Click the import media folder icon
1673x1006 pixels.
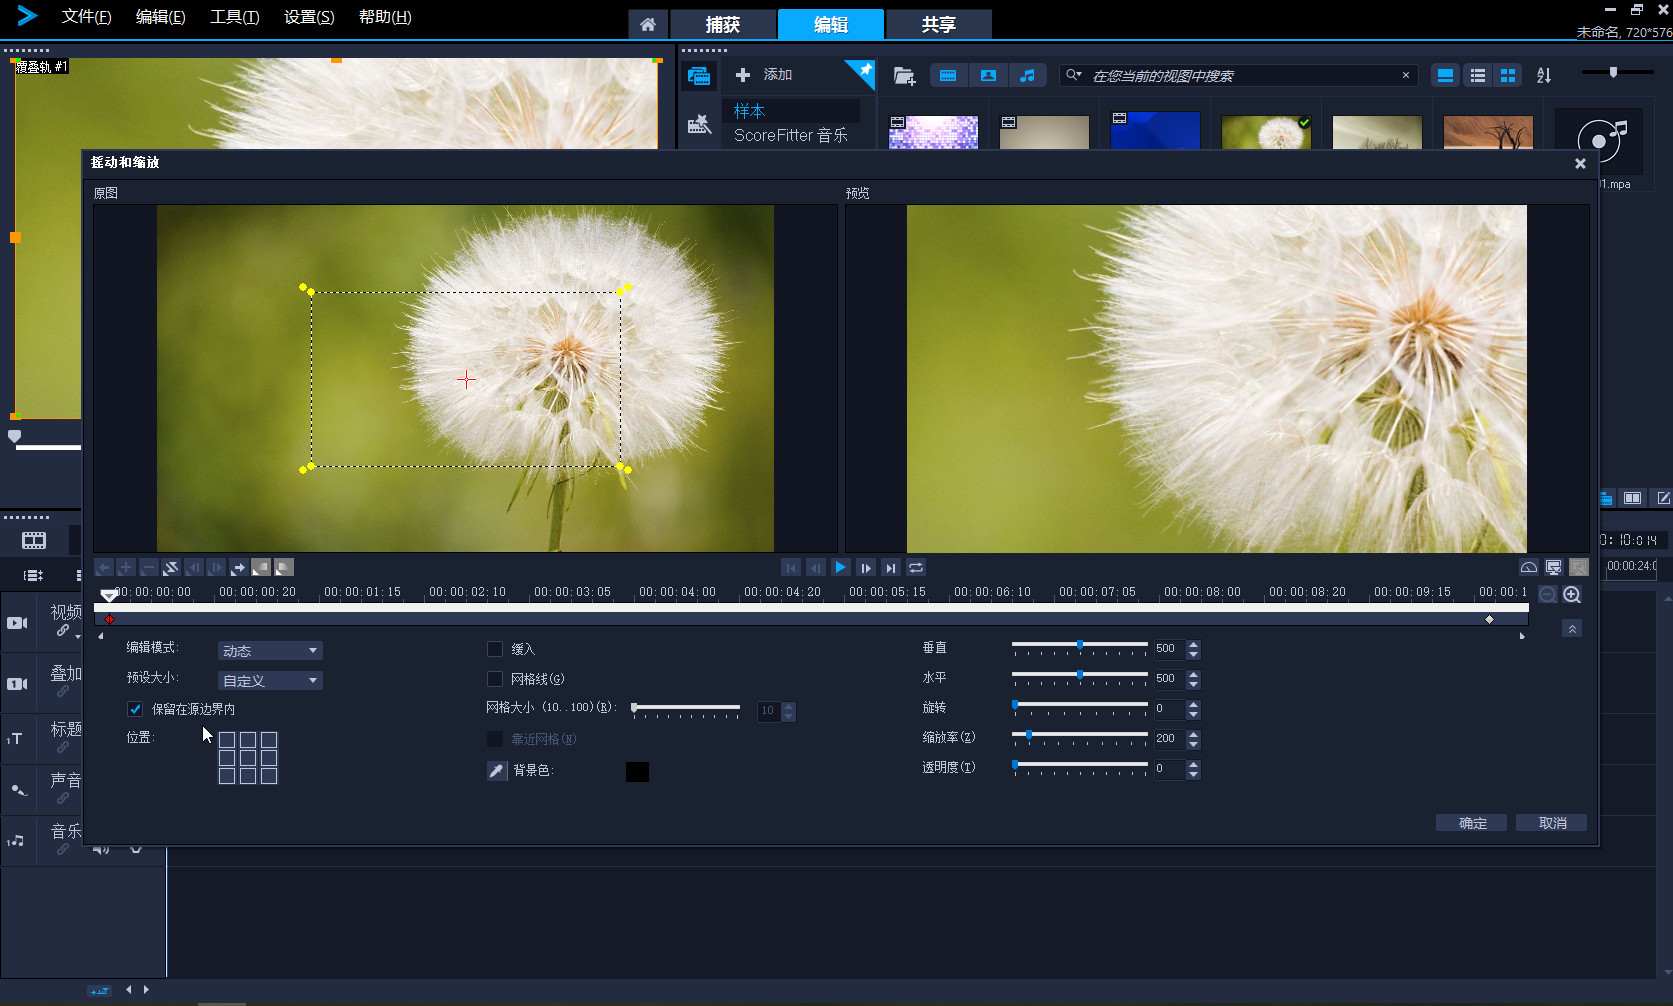pos(904,76)
